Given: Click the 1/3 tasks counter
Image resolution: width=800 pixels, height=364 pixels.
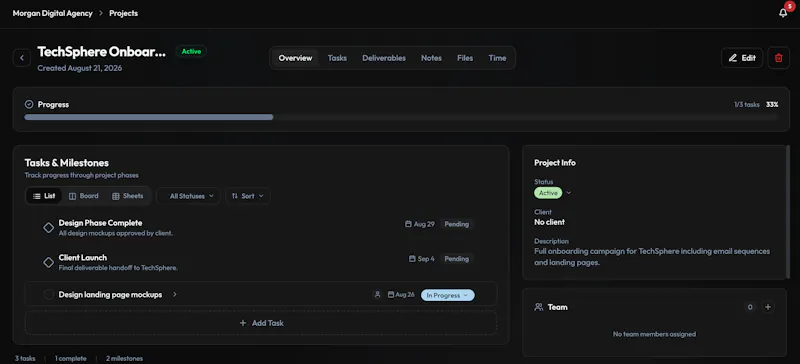Looking at the screenshot, I should pos(747,105).
